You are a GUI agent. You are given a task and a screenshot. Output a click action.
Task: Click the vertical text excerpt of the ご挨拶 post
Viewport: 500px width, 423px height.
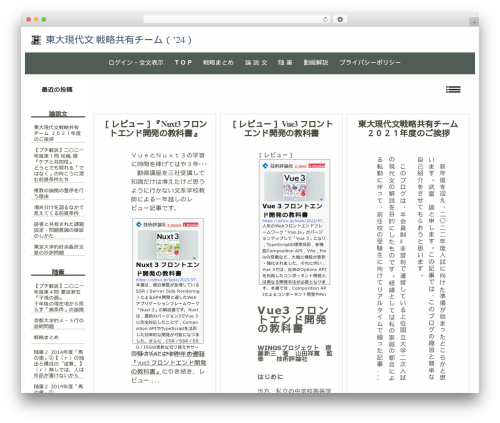pyautogui.click(x=411, y=268)
